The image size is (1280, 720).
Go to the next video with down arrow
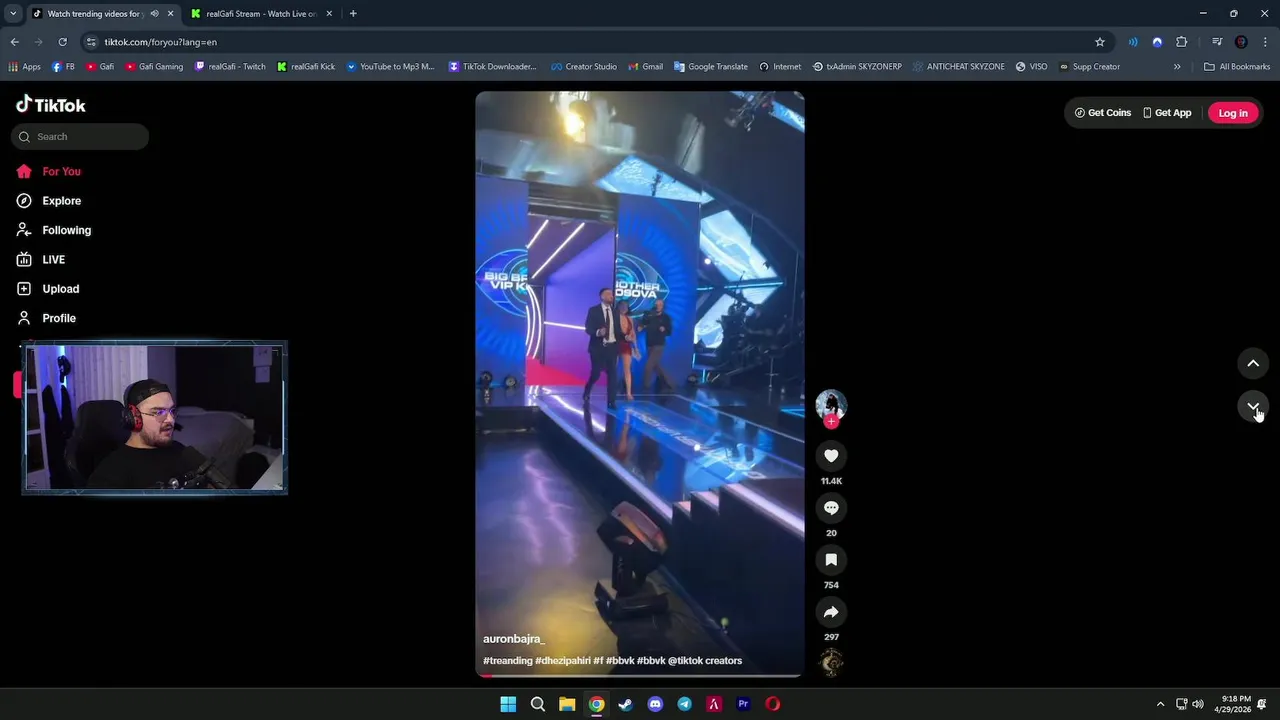pyautogui.click(x=1253, y=406)
